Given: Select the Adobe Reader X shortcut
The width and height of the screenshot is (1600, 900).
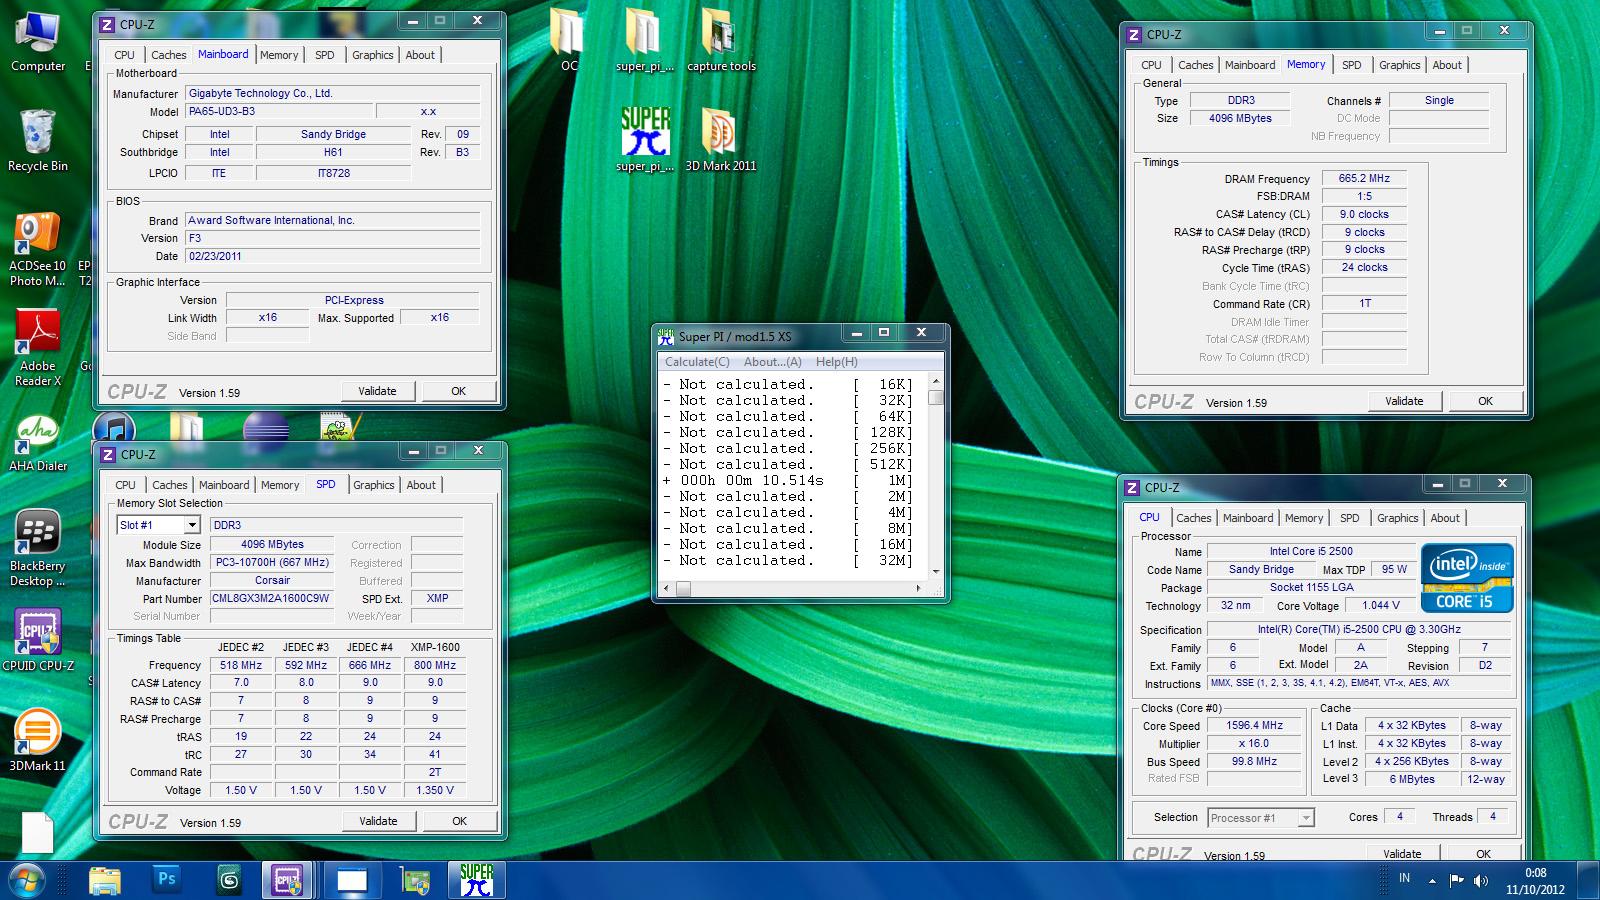Looking at the screenshot, I should click(38, 348).
